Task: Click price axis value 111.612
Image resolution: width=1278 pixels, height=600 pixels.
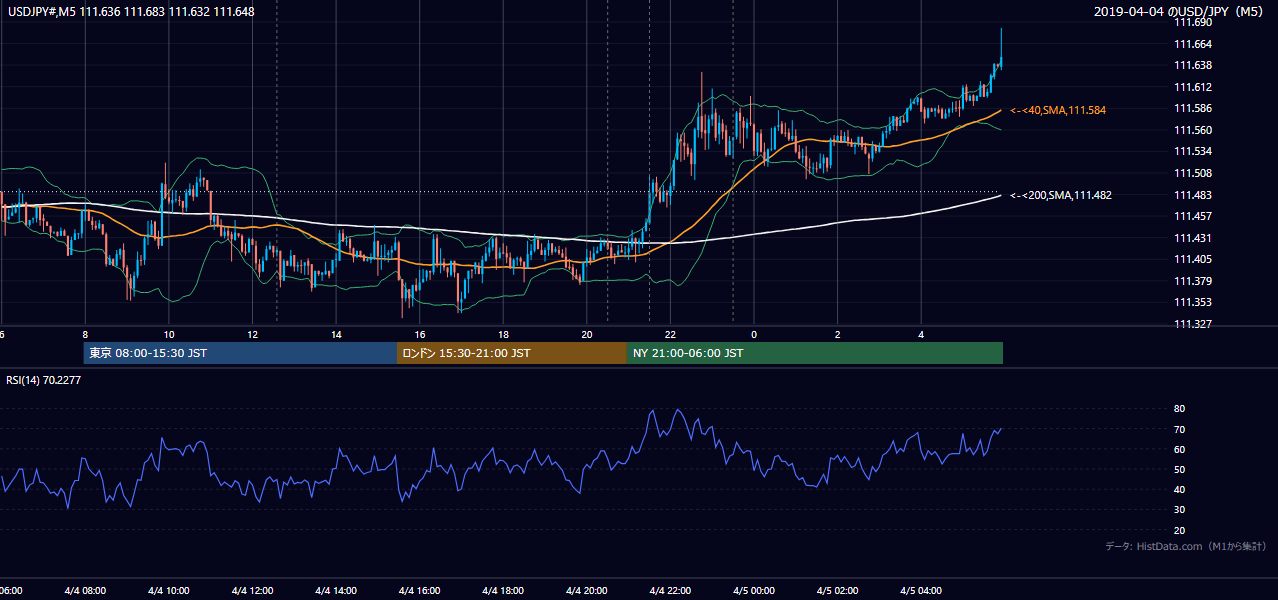Action: (x=1192, y=87)
